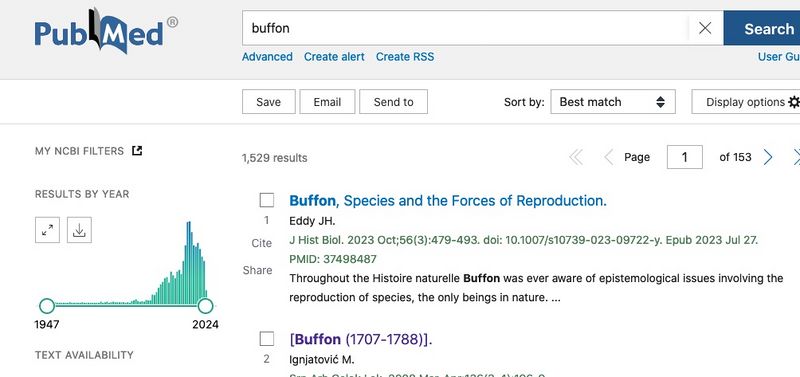800x377 pixels.
Task: Click the Create alert link
Action: (x=334, y=57)
